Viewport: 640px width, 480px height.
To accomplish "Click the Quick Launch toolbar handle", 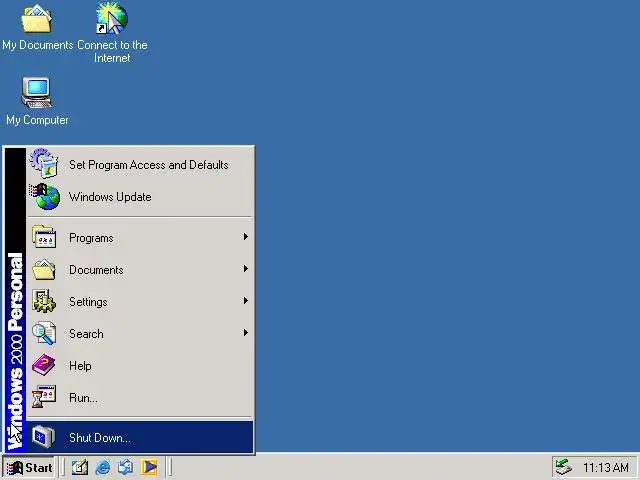I will [x=63, y=467].
